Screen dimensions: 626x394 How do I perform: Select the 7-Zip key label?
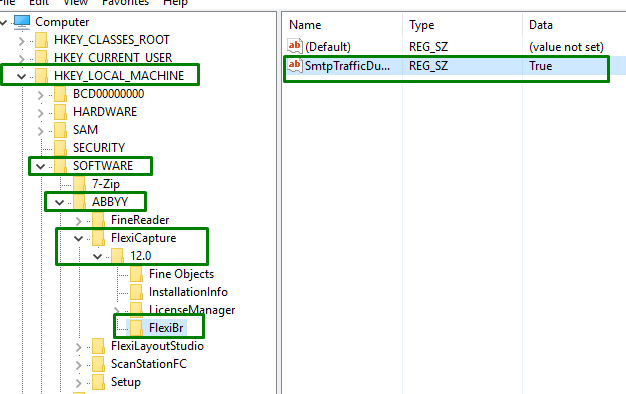click(106, 184)
